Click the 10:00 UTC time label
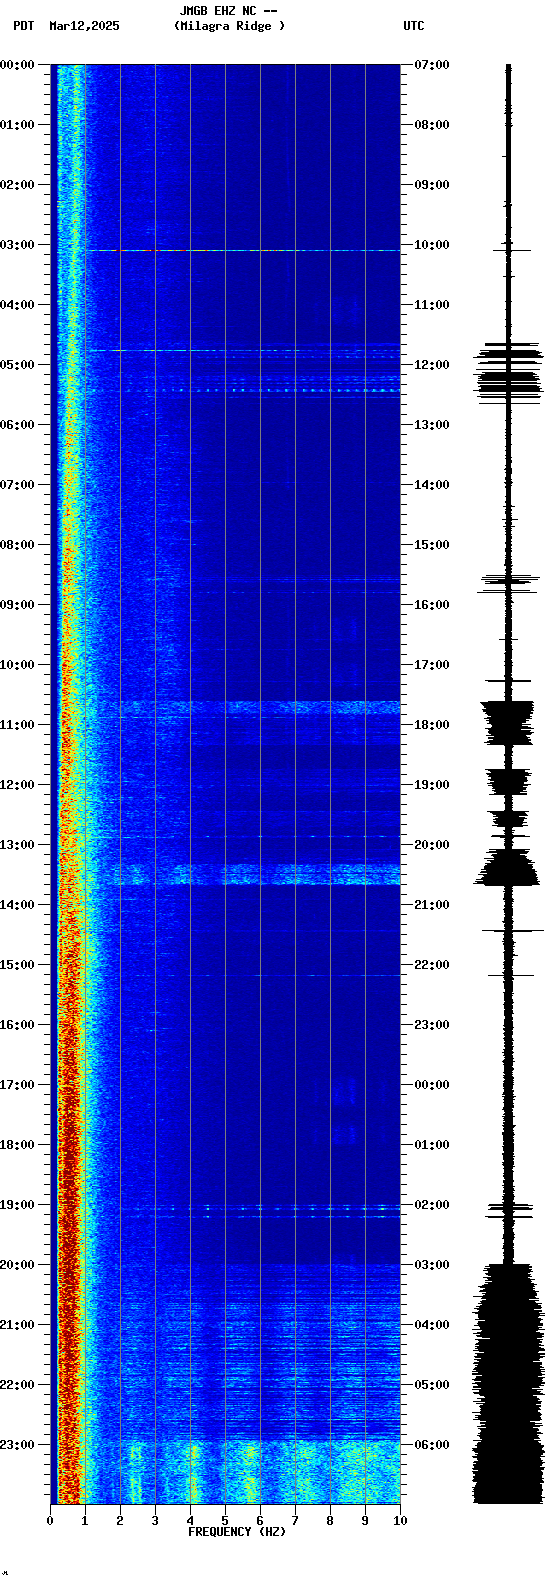 [x=432, y=245]
